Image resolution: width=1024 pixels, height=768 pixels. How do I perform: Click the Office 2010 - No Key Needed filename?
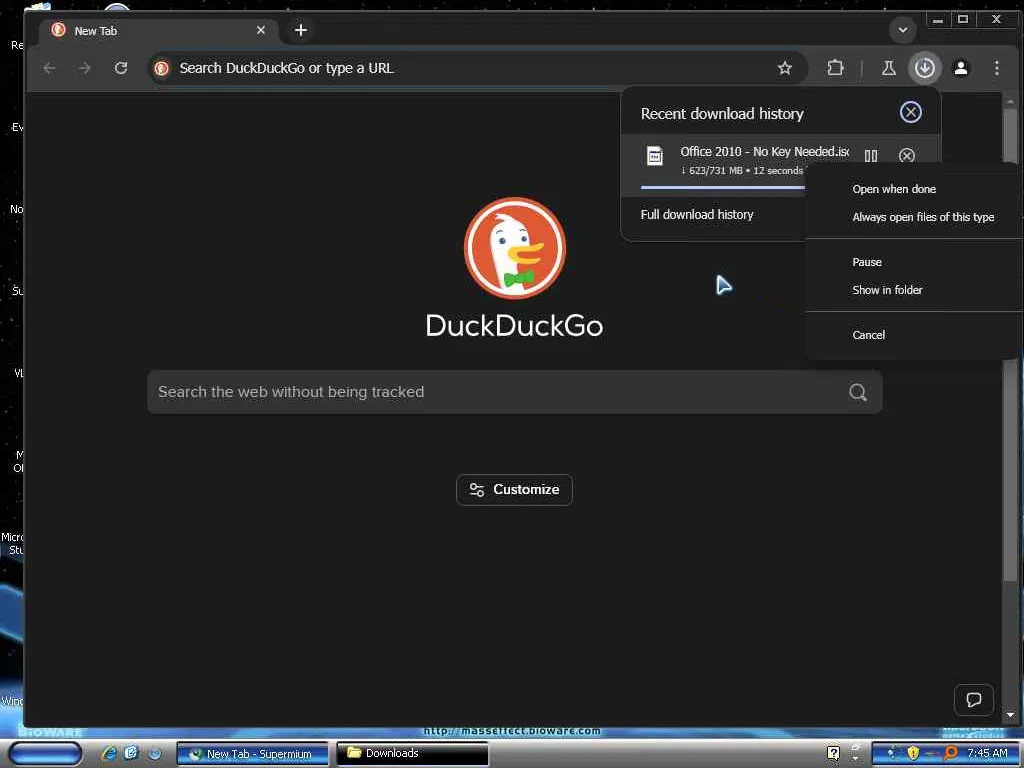(x=764, y=152)
